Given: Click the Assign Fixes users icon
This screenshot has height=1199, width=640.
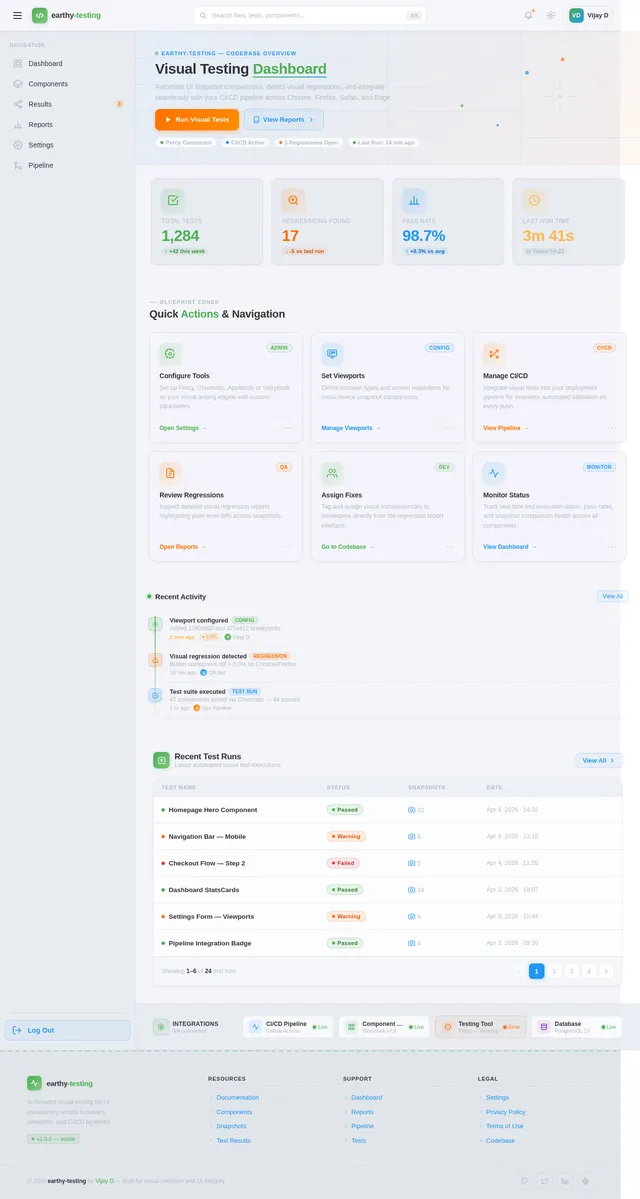Looking at the screenshot, I should pyautogui.click(x=332, y=473).
